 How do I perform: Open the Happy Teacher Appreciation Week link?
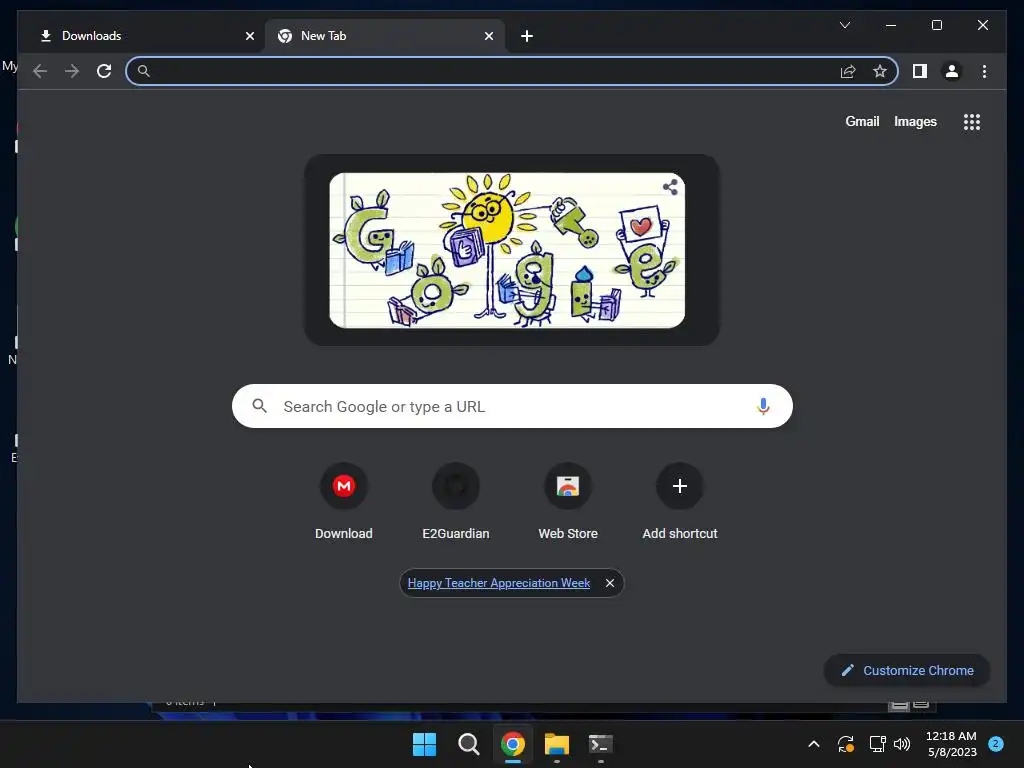(x=499, y=583)
